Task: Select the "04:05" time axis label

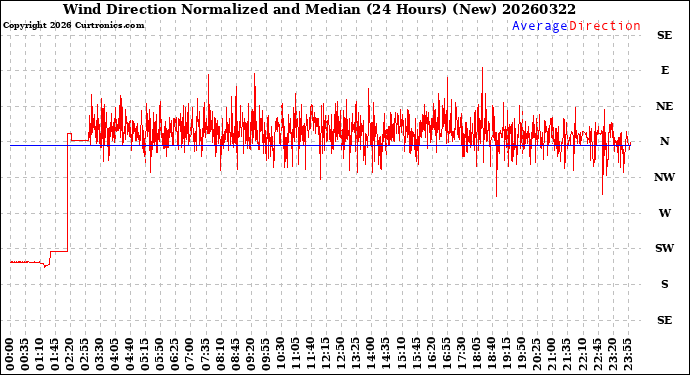Action: pyautogui.click(x=115, y=354)
